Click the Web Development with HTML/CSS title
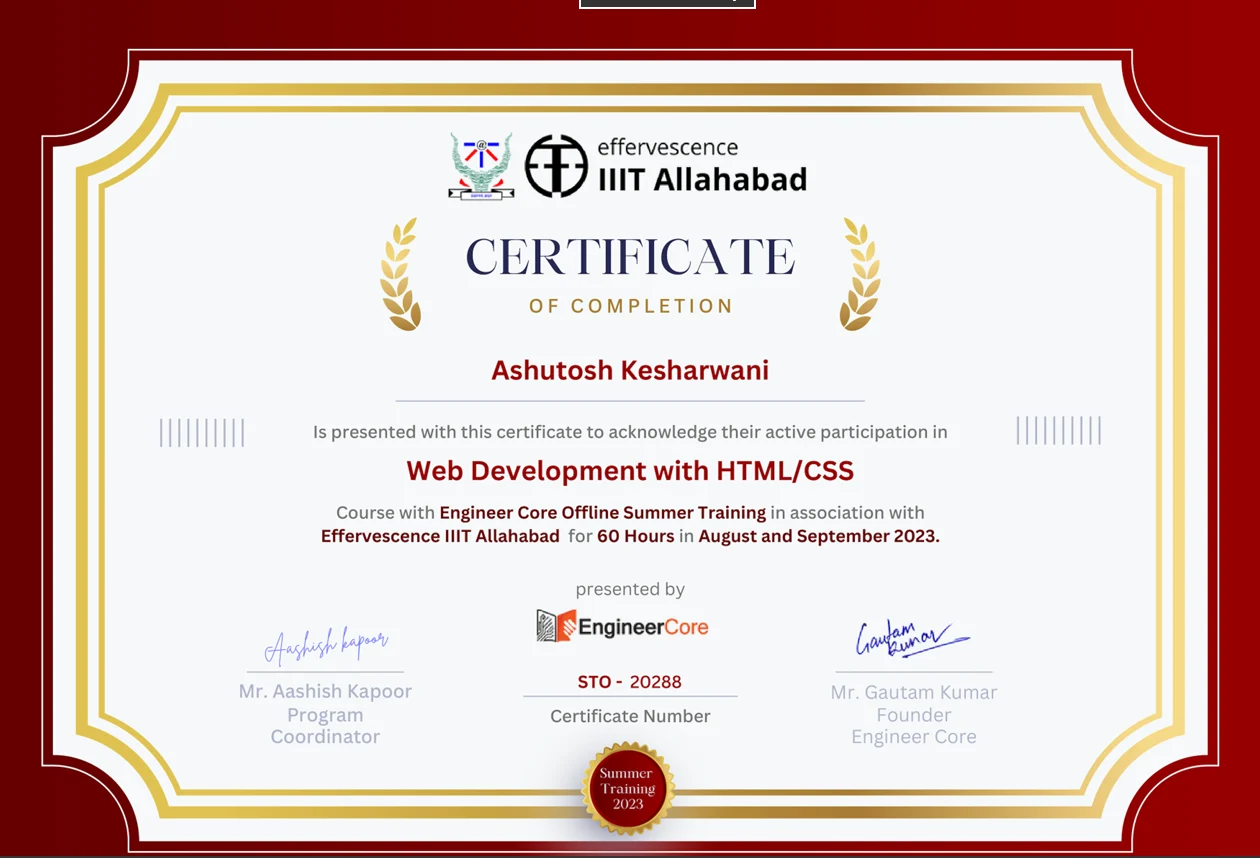The image size is (1260, 858). click(x=630, y=470)
